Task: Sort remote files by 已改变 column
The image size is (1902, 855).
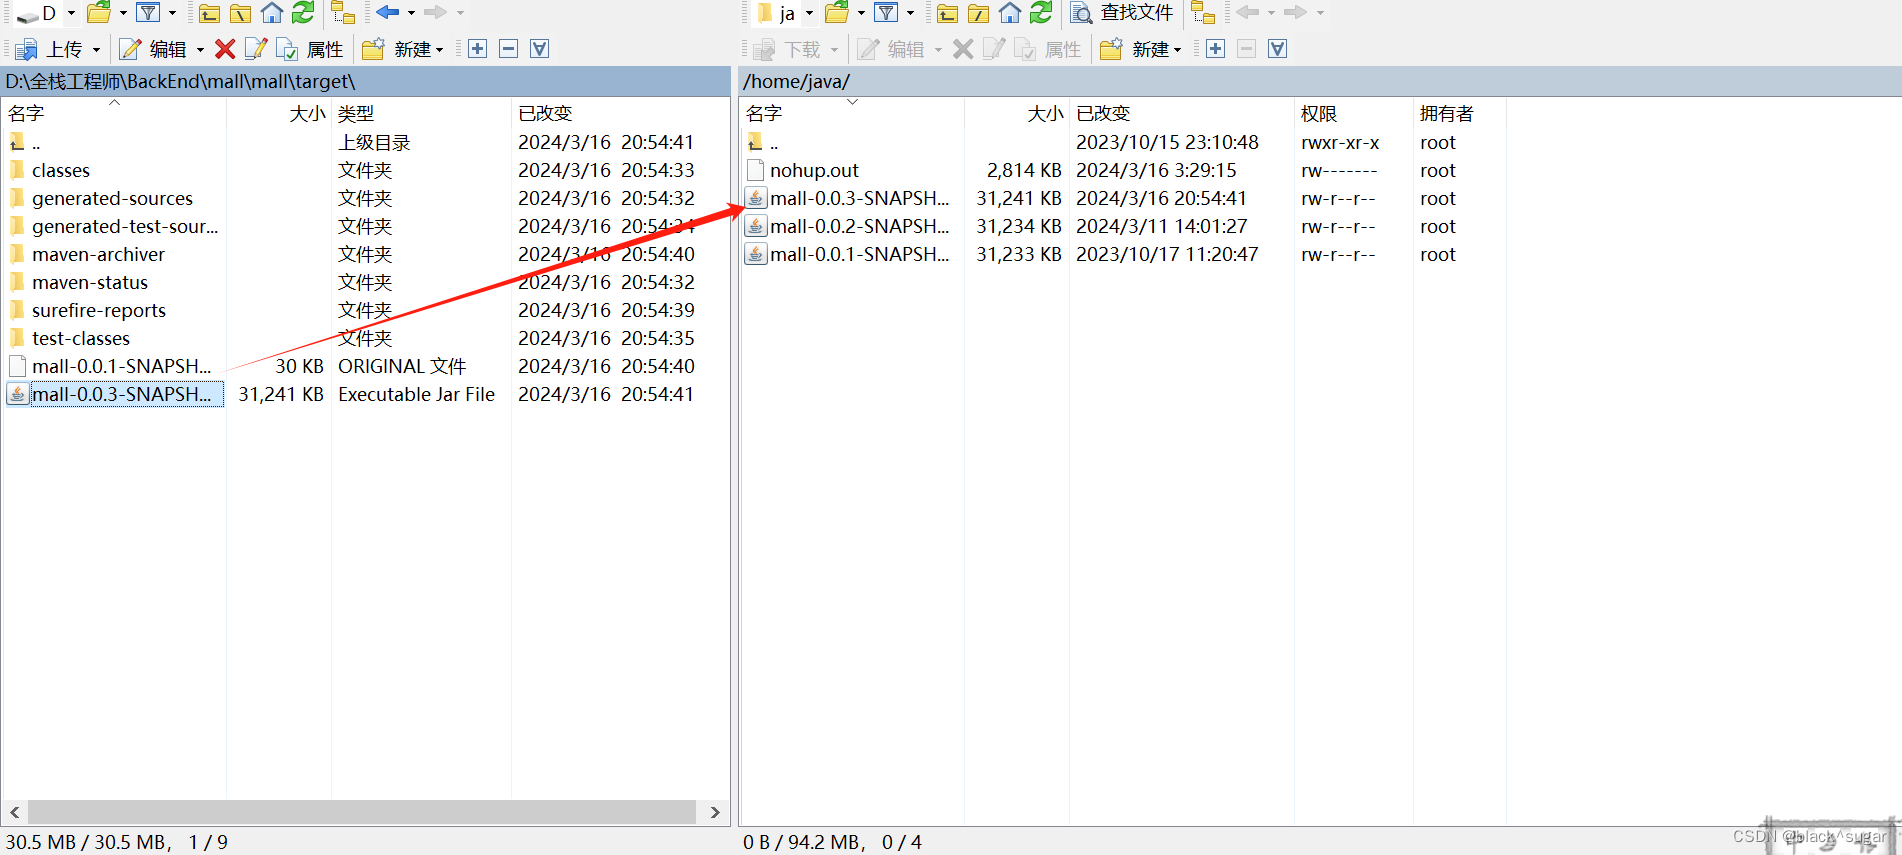Action: coord(1182,113)
